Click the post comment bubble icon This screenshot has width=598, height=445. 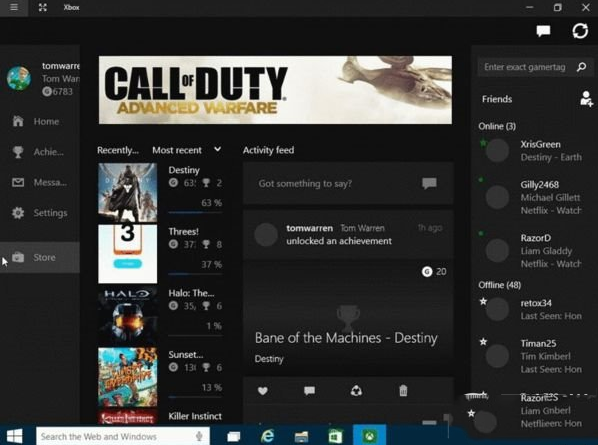click(x=429, y=183)
